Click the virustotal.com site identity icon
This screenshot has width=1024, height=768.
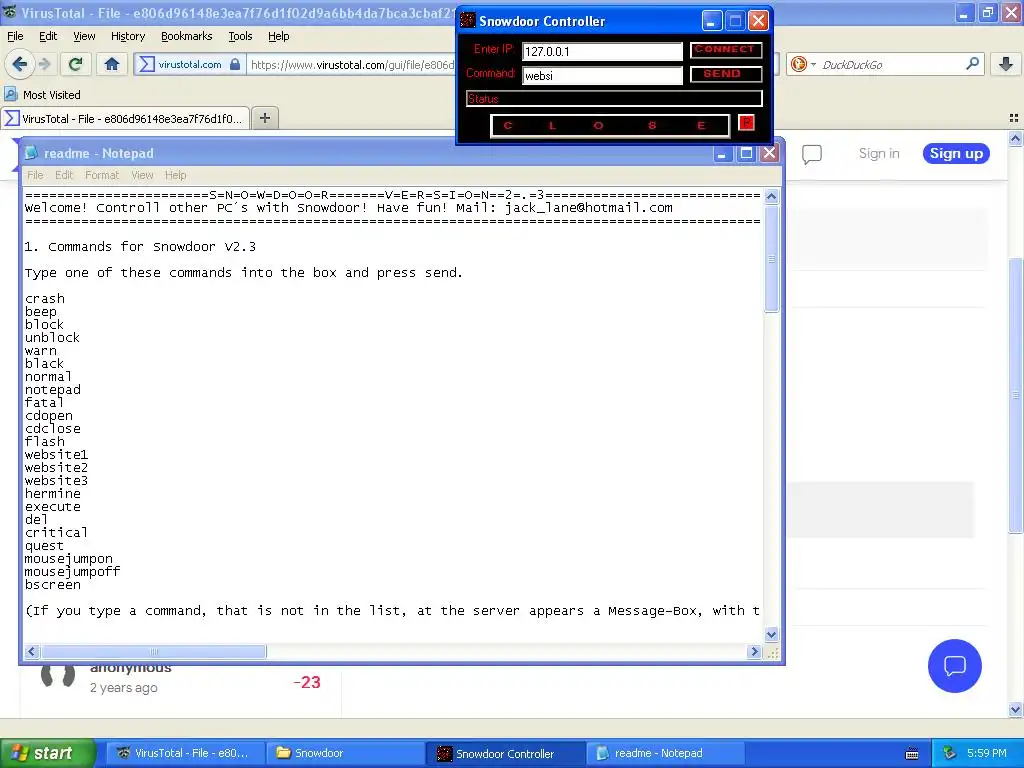147,64
